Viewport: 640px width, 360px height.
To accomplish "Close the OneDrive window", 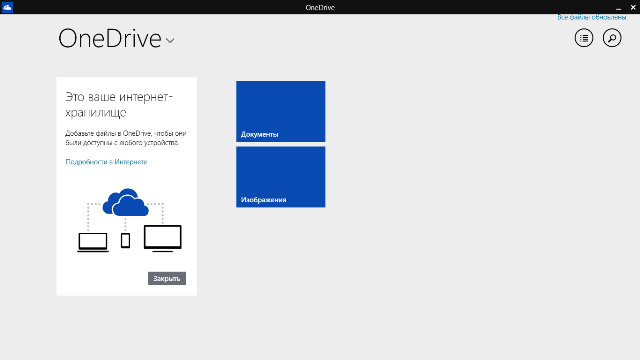I will [633, 7].
